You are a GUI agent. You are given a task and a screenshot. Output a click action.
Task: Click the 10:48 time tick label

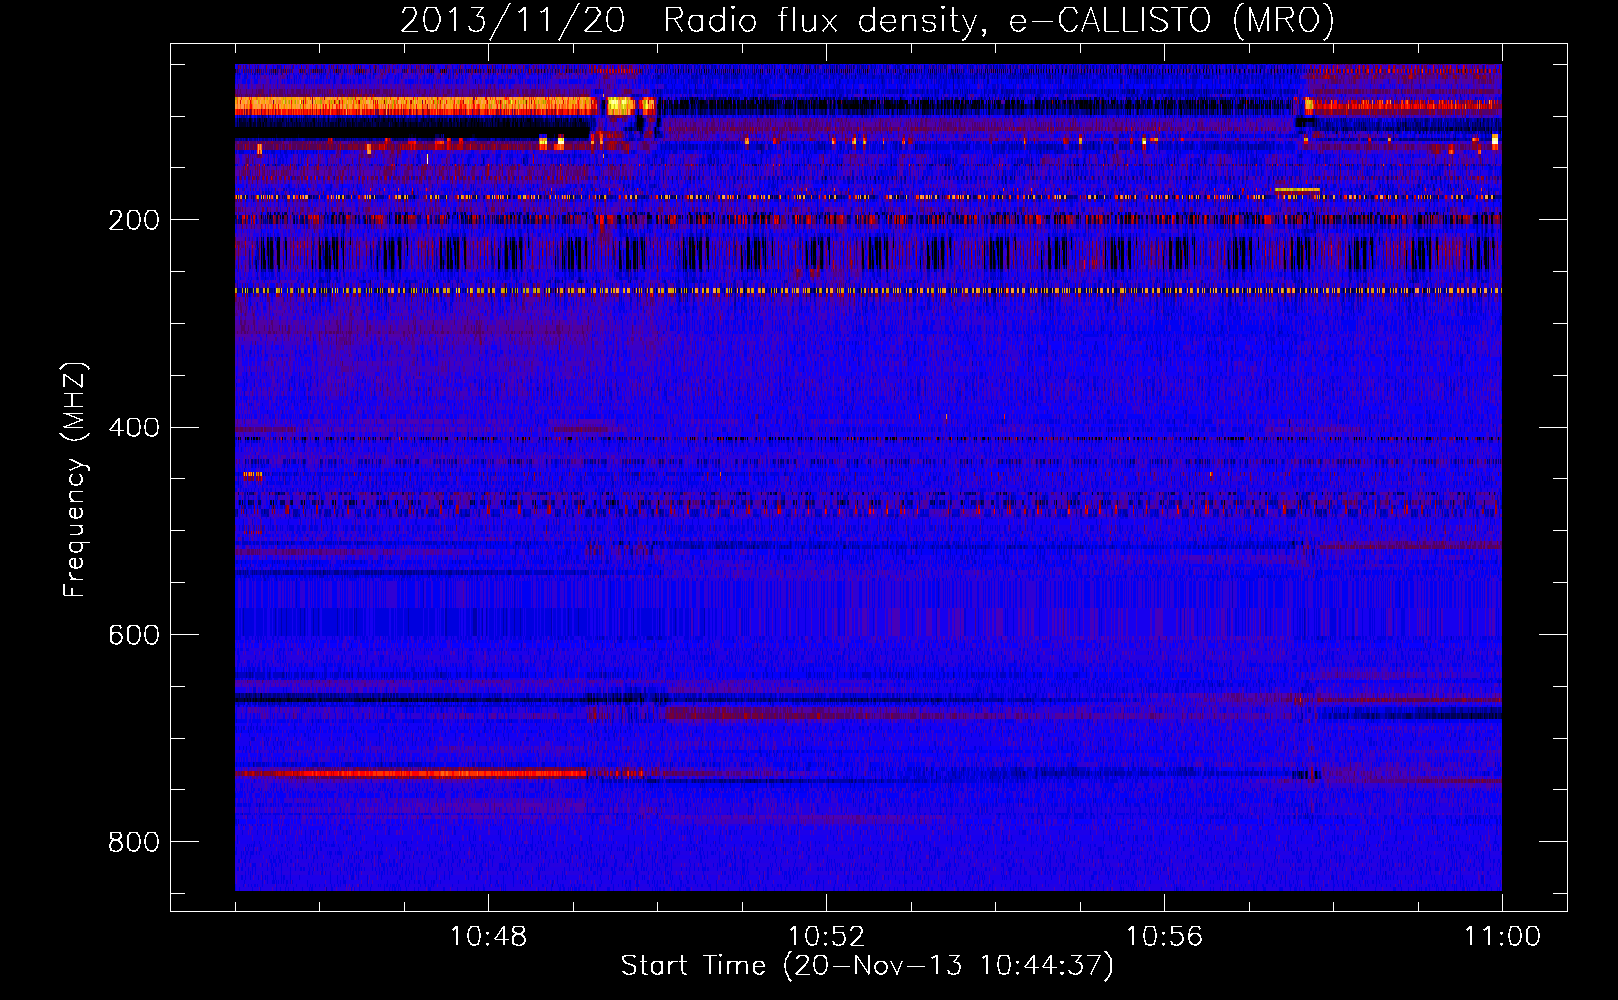[x=488, y=937]
